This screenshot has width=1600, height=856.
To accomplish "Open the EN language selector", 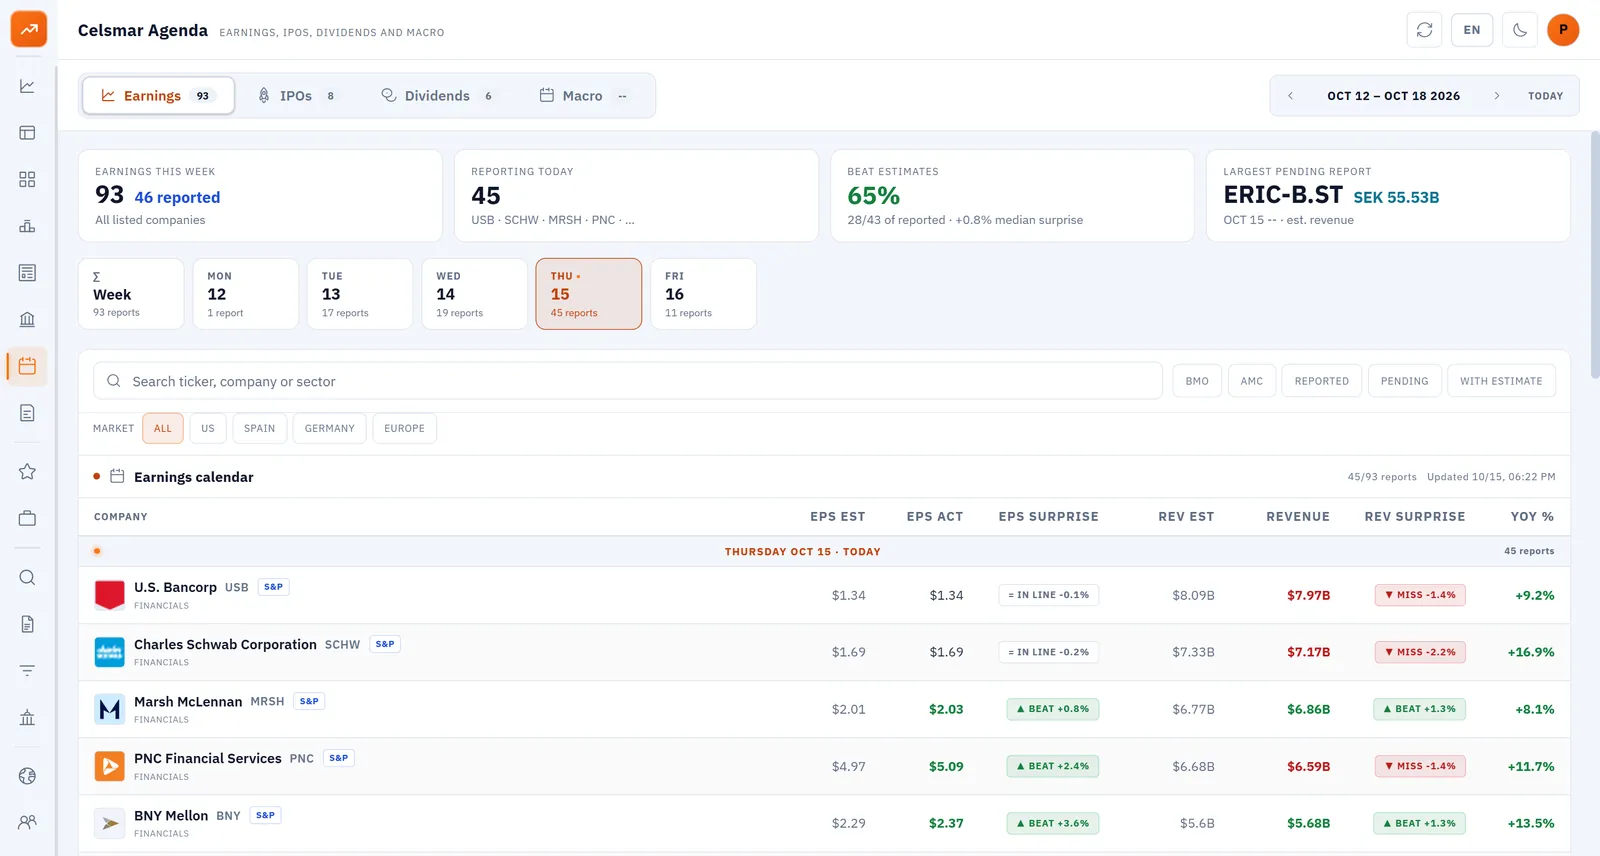I will pos(1472,30).
